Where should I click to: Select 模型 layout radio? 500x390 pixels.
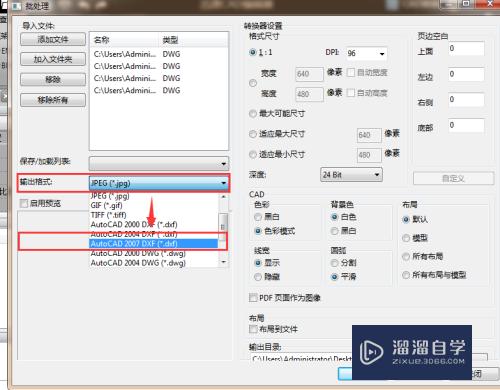coord(406,238)
